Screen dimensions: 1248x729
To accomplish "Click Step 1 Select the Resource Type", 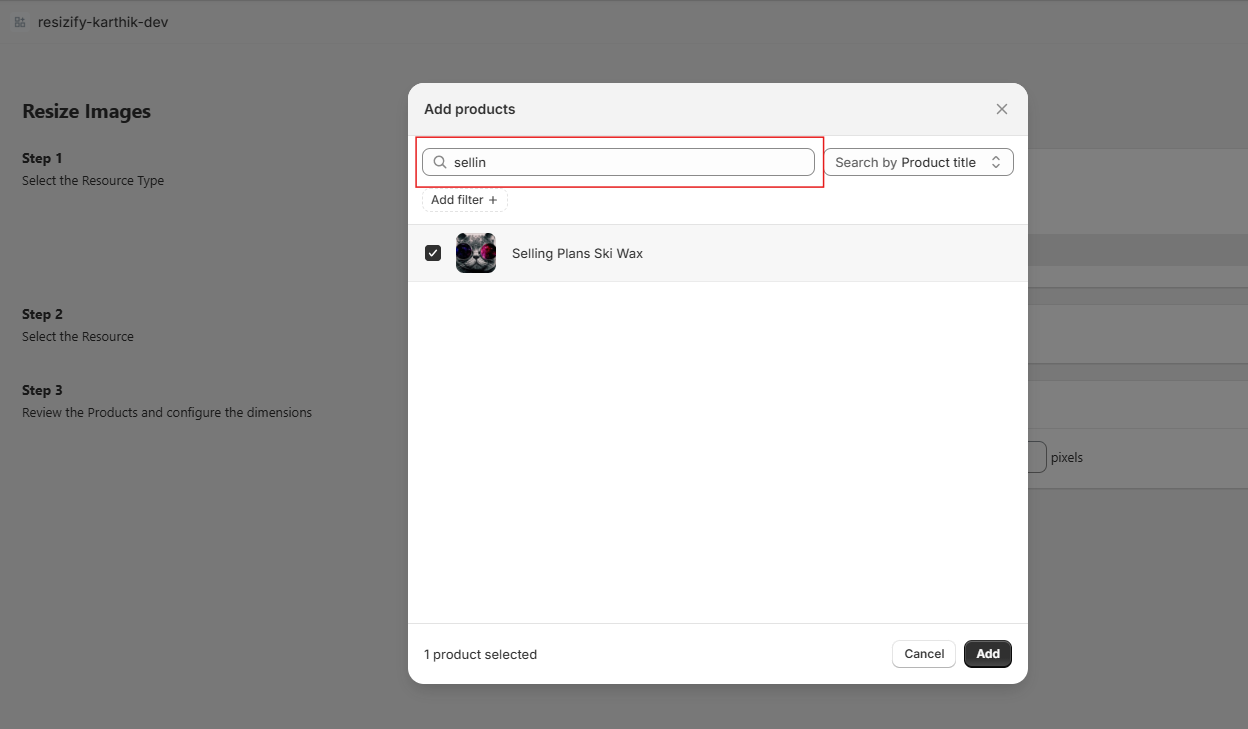I will click(x=92, y=169).
